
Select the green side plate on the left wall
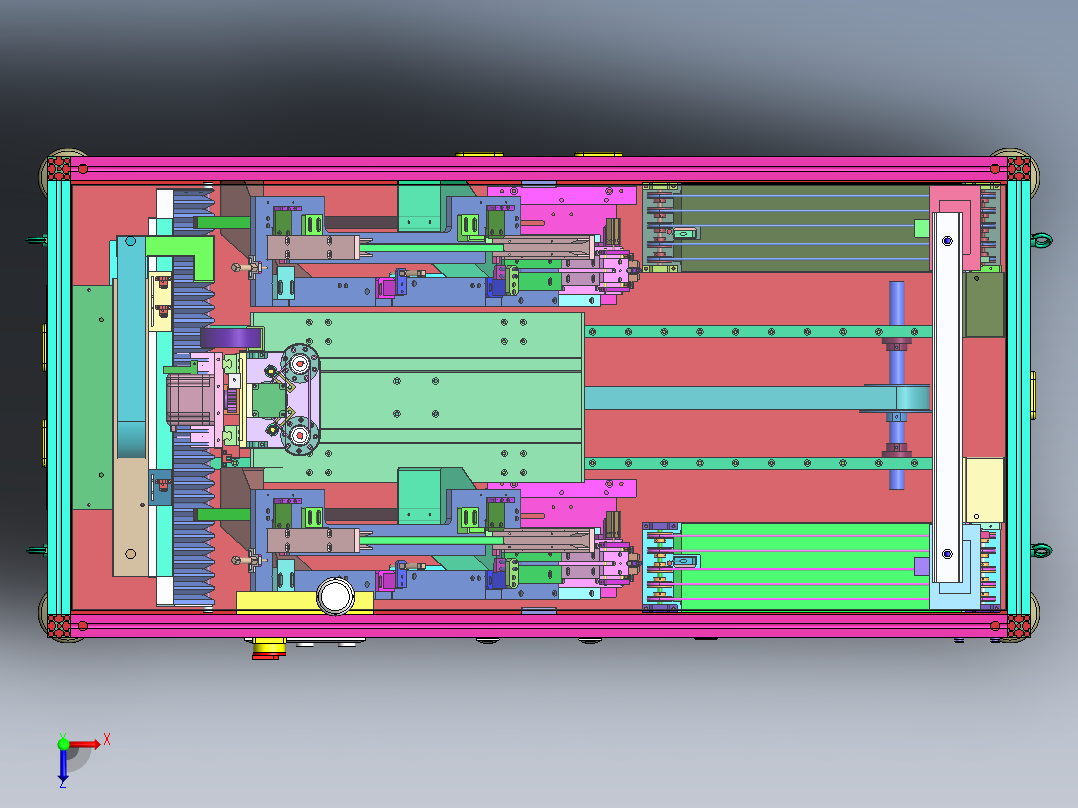92,397
